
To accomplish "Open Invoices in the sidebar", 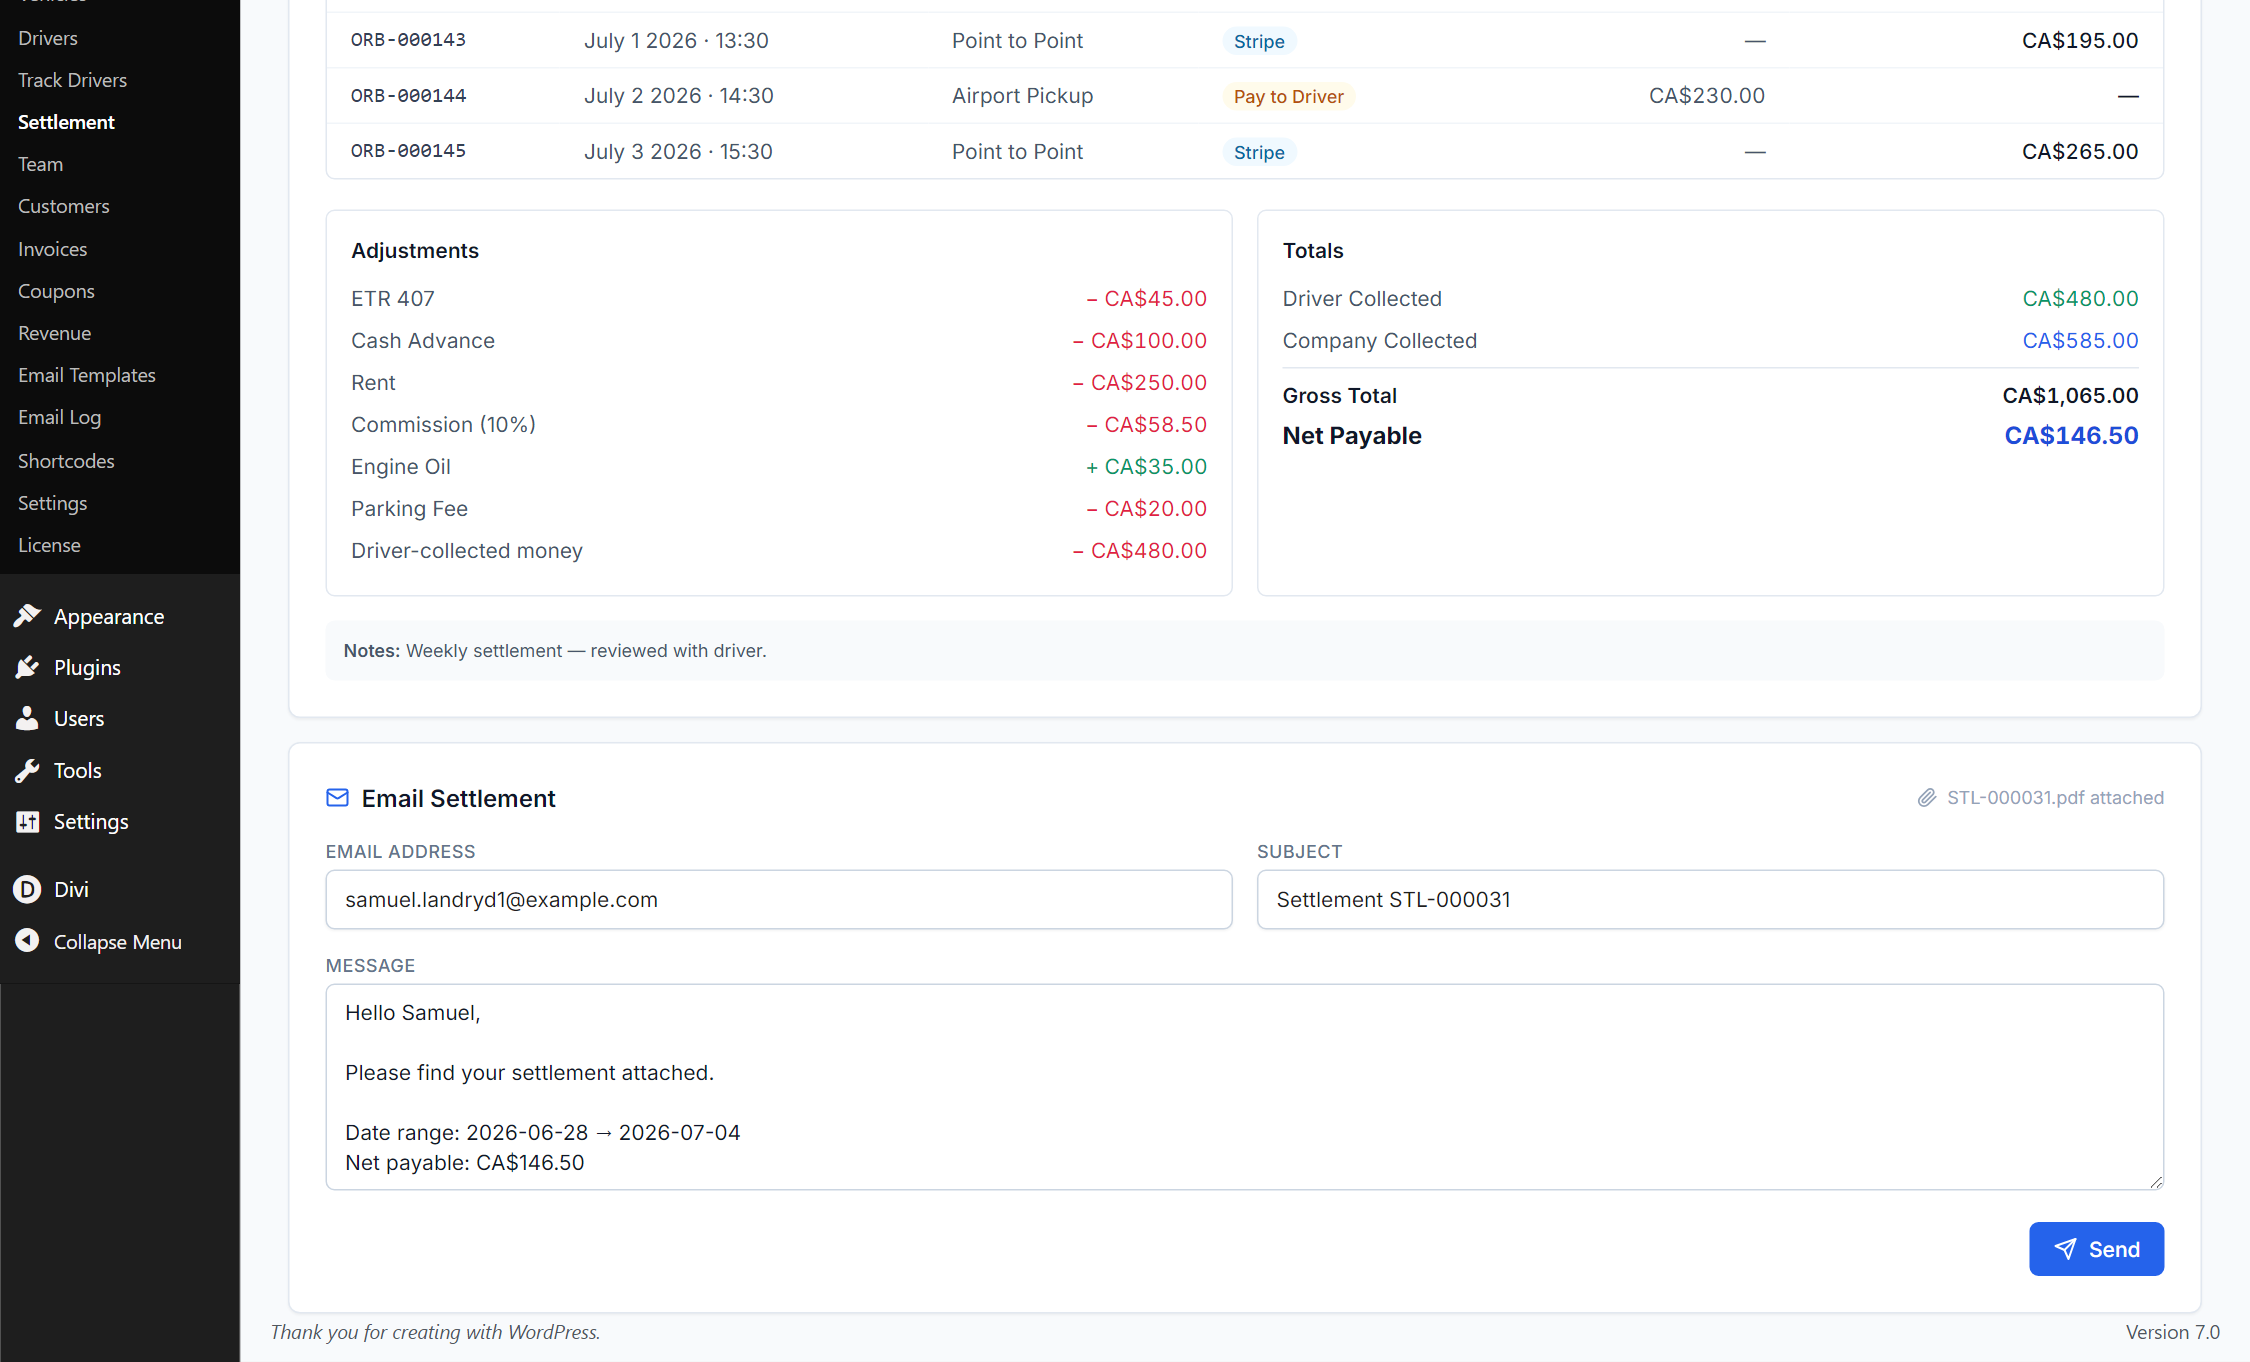I will [x=52, y=249].
